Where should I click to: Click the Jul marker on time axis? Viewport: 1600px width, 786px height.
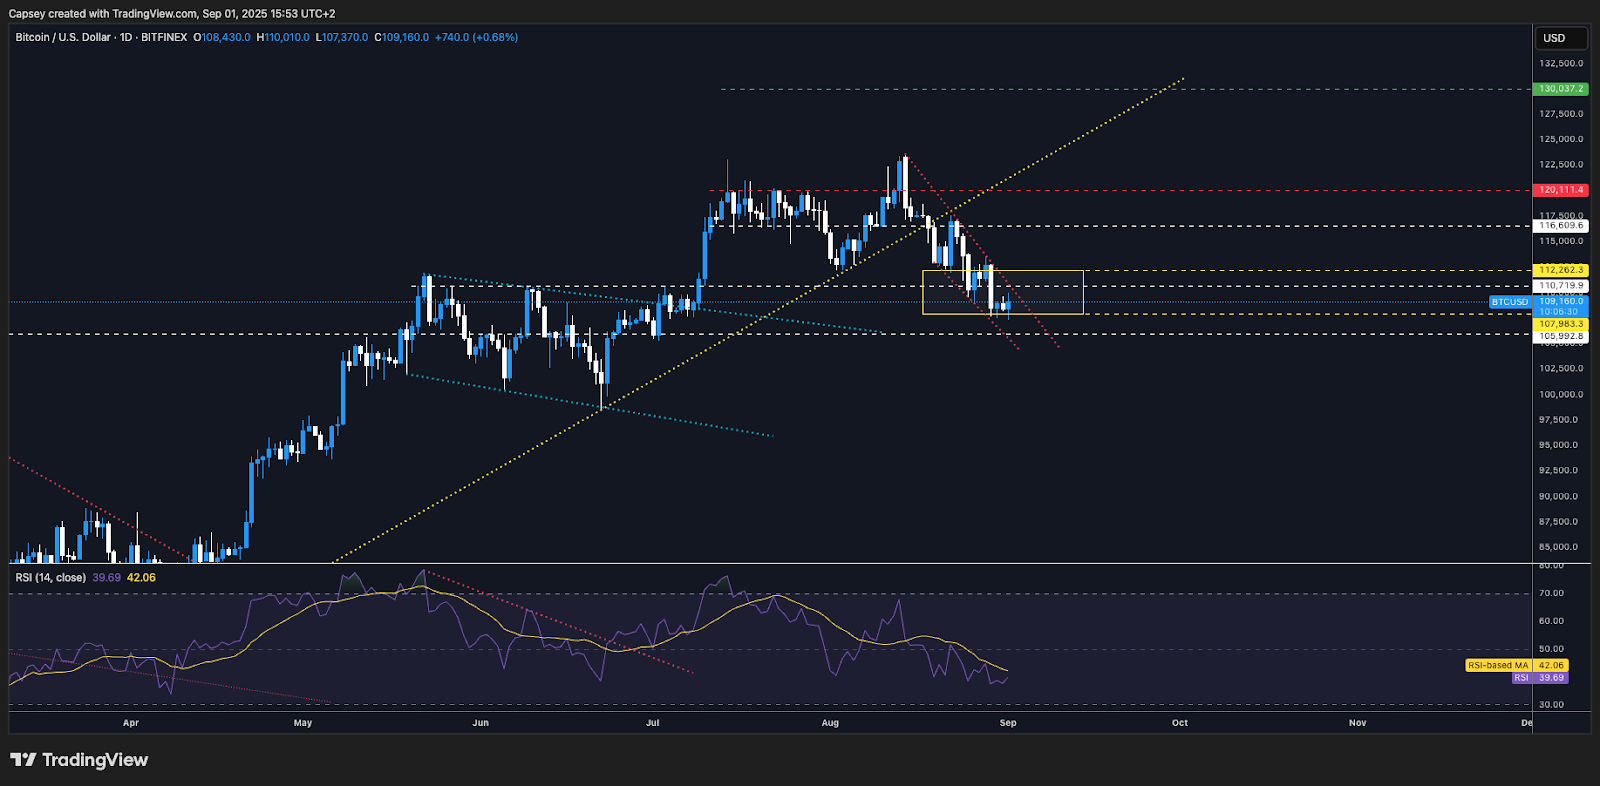pyautogui.click(x=653, y=723)
